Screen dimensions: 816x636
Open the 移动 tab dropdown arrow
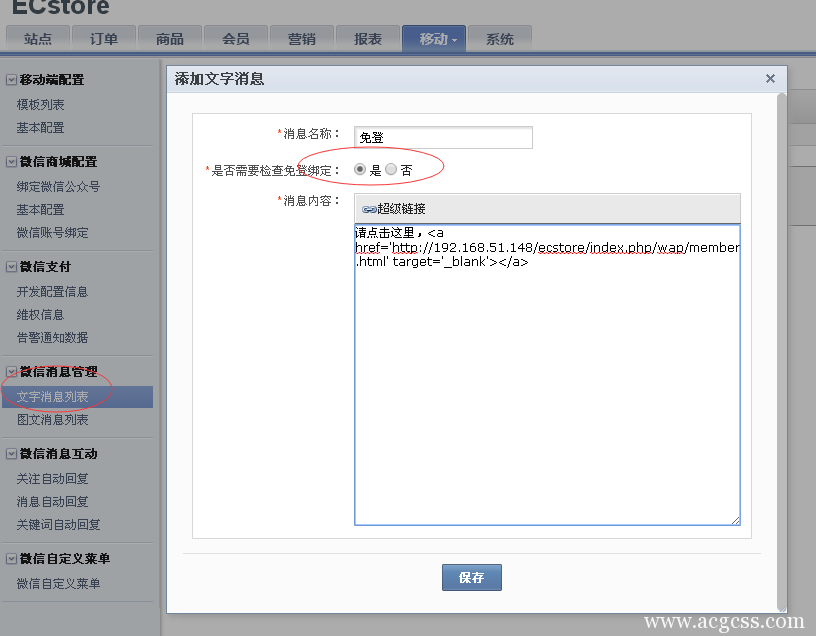coord(455,40)
